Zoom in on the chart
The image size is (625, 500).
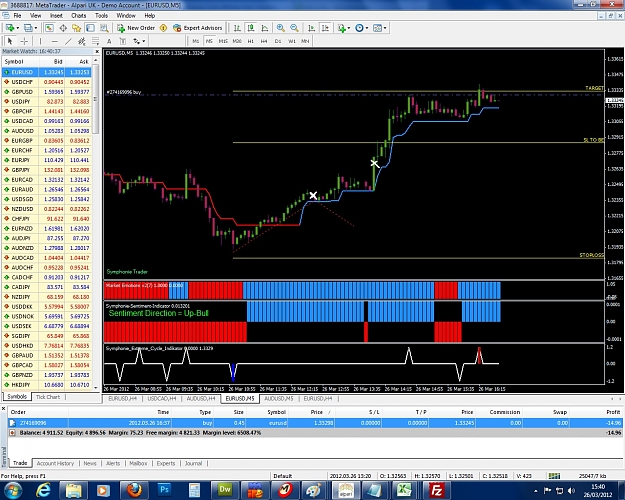[x=281, y=28]
